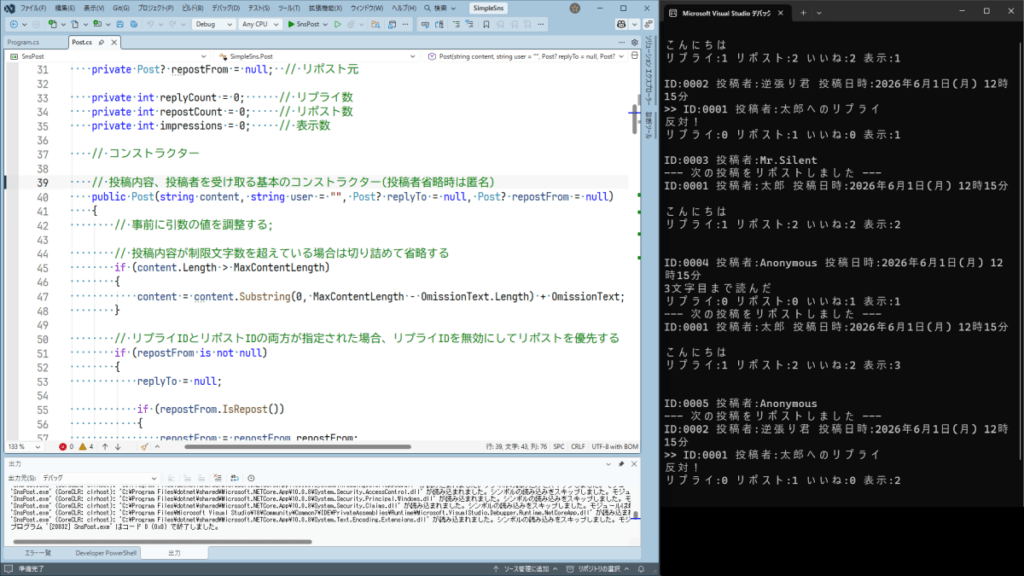
Task: Open the 133 % editor zoom dropdown
Action: pyautogui.click(x=24, y=447)
